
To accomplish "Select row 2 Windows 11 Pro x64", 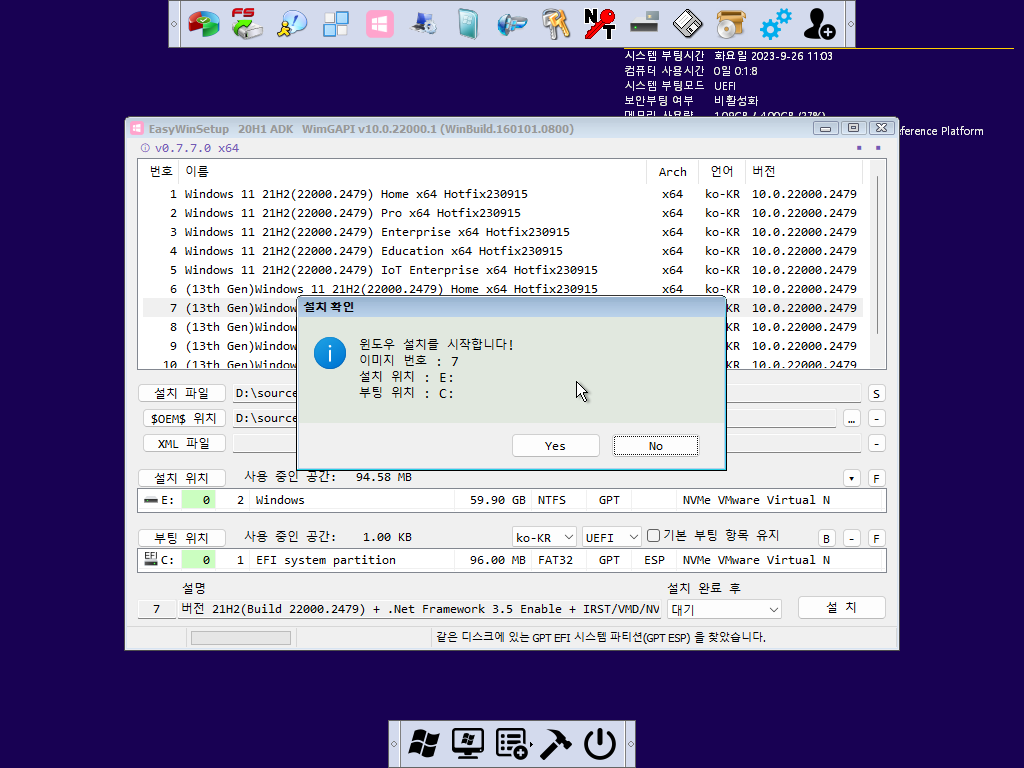I will [x=503, y=213].
